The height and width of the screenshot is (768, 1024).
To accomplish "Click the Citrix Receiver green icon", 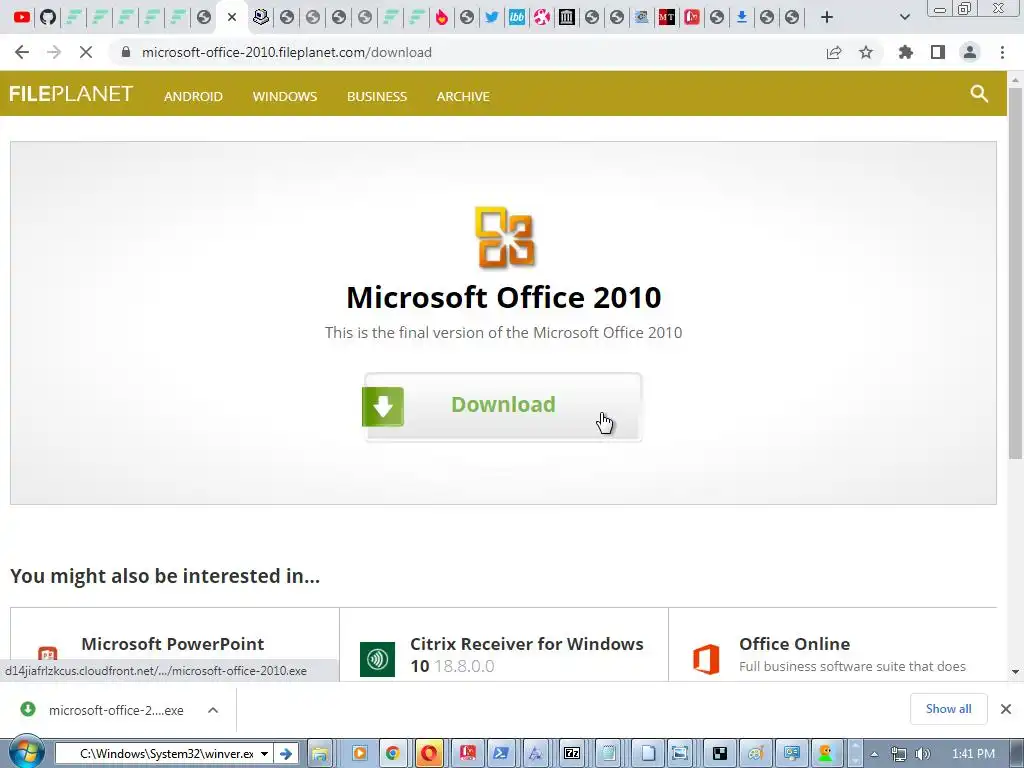I will coord(377,660).
